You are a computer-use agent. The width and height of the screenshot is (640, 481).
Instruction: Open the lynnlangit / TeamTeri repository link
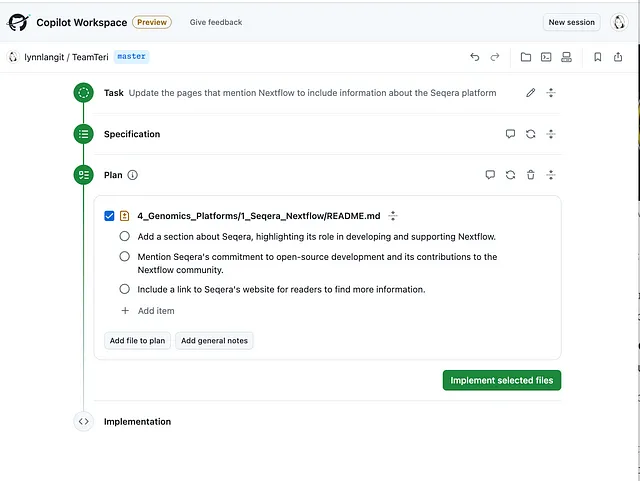tap(66, 57)
